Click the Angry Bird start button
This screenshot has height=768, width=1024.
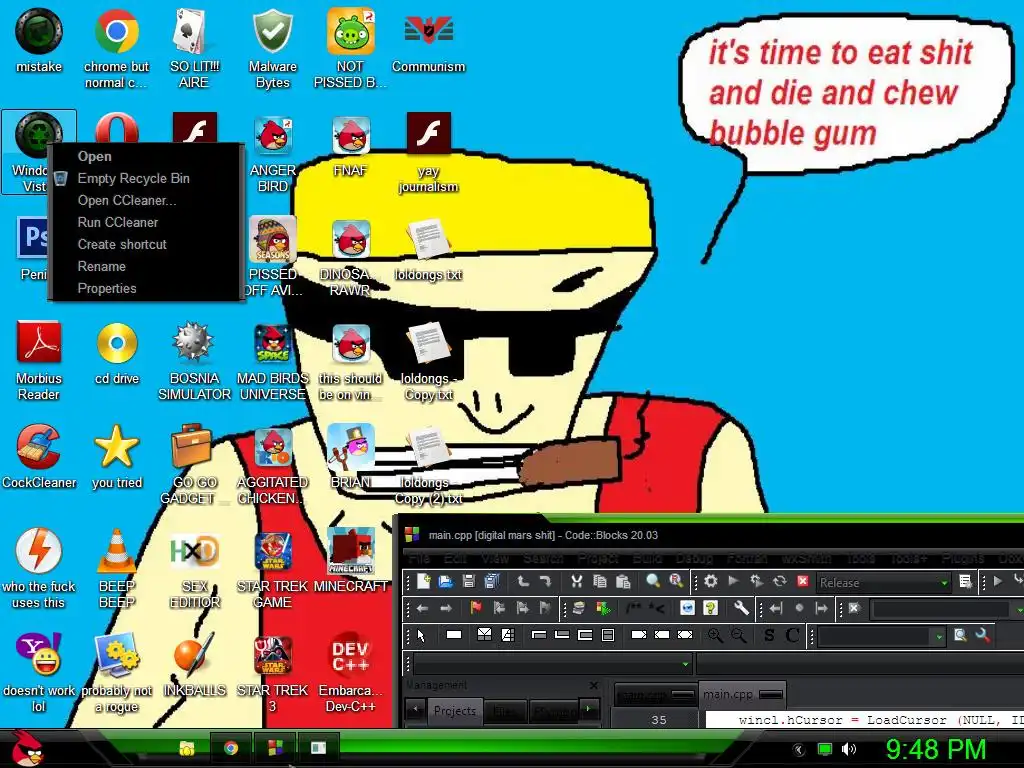(x=27, y=748)
